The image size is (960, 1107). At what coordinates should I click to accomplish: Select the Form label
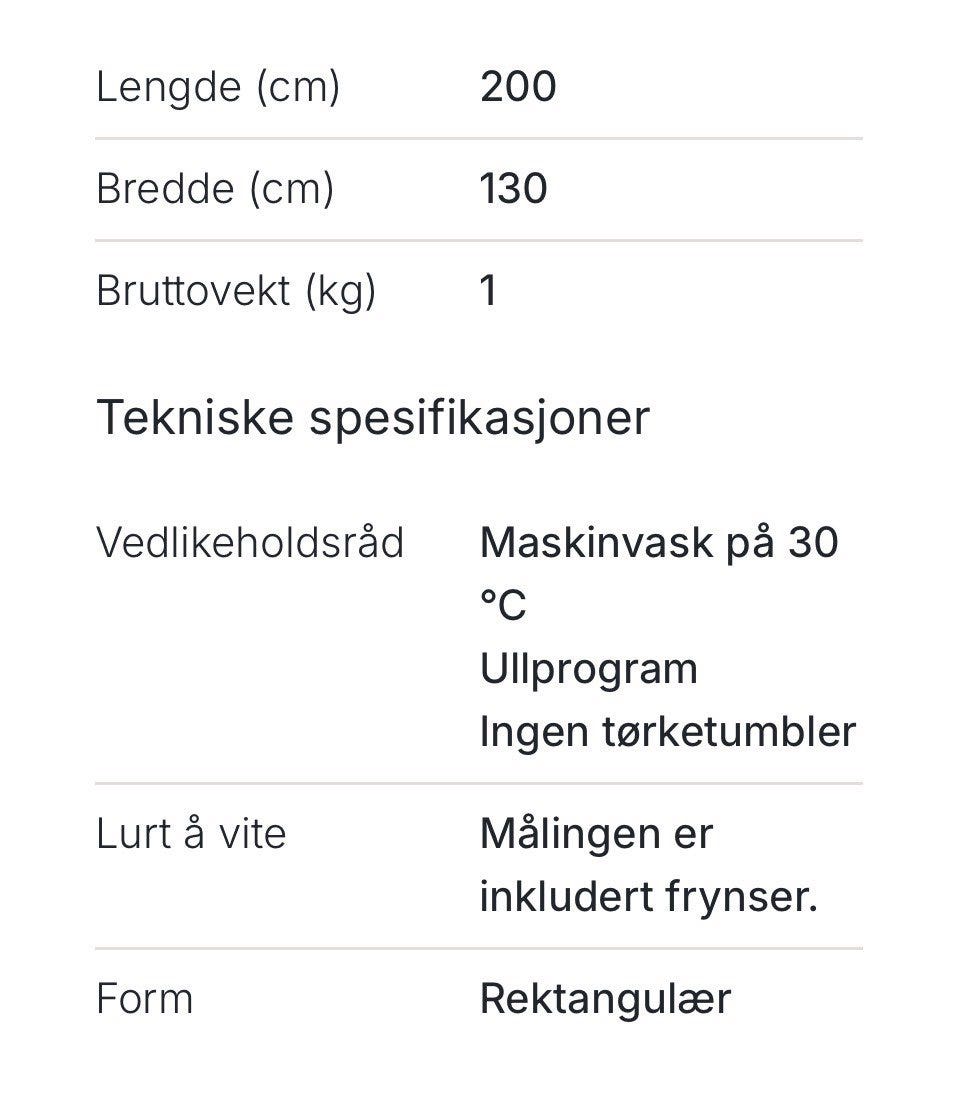click(145, 999)
